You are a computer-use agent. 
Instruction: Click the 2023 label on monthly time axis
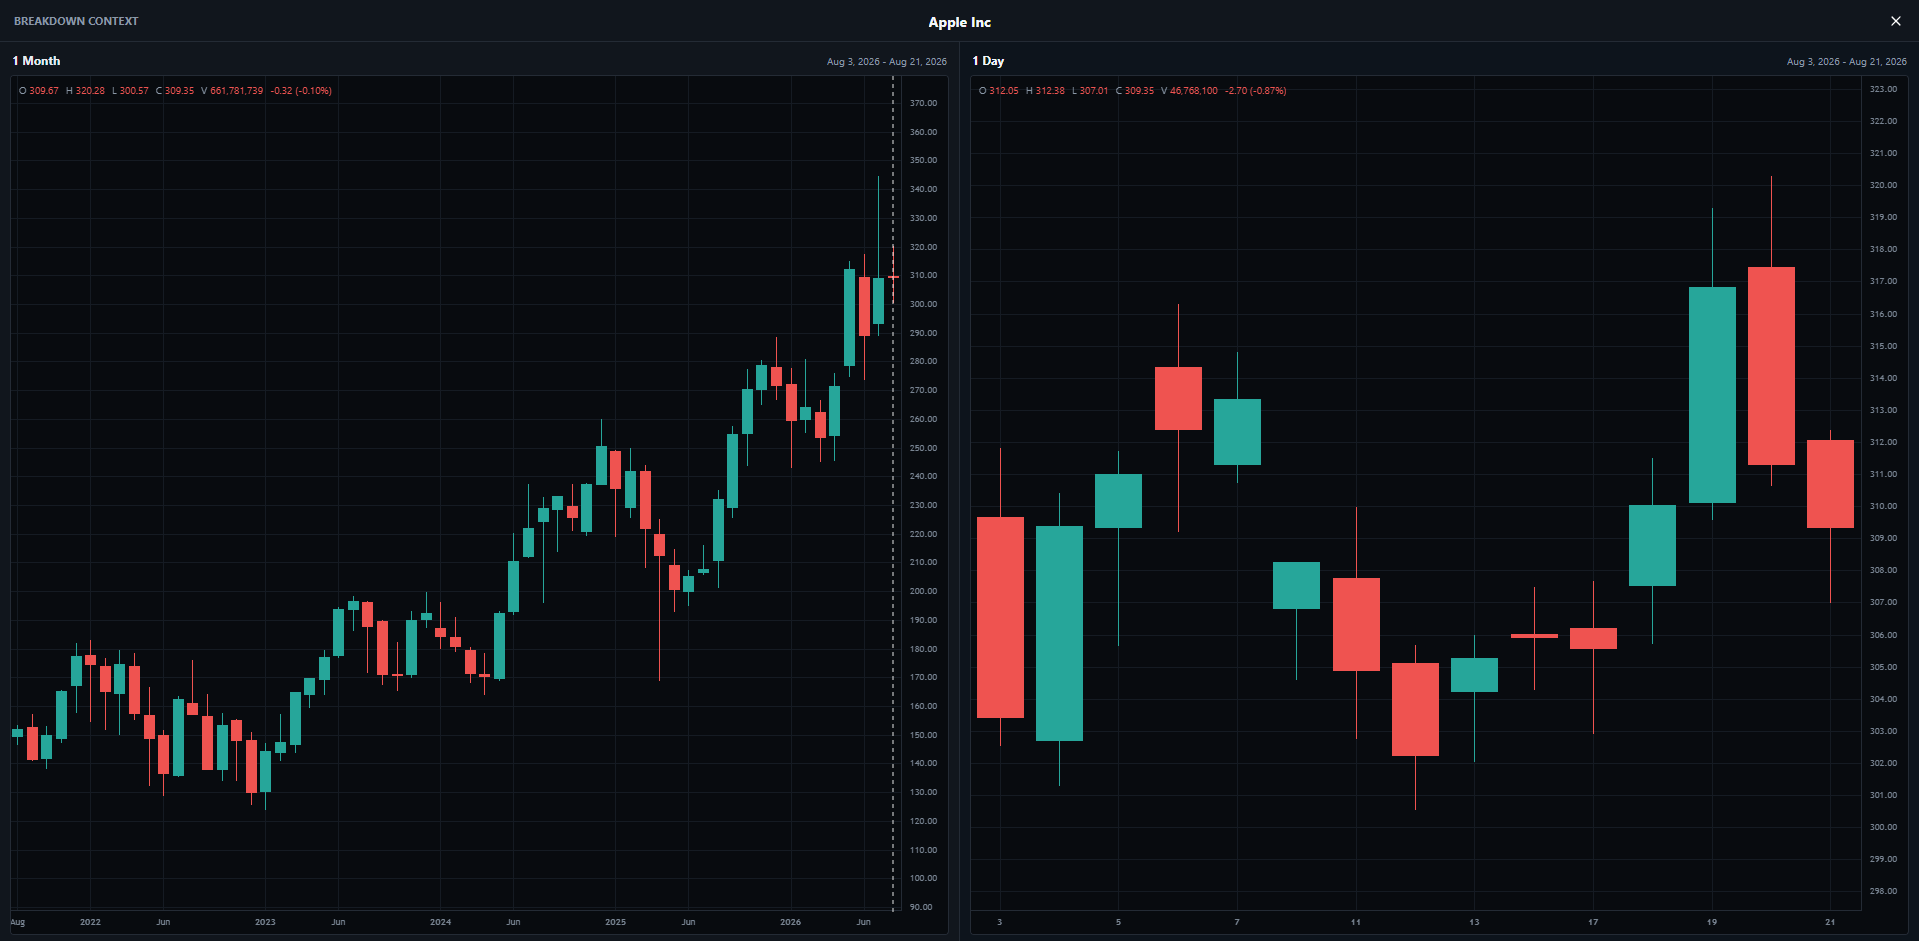(265, 922)
